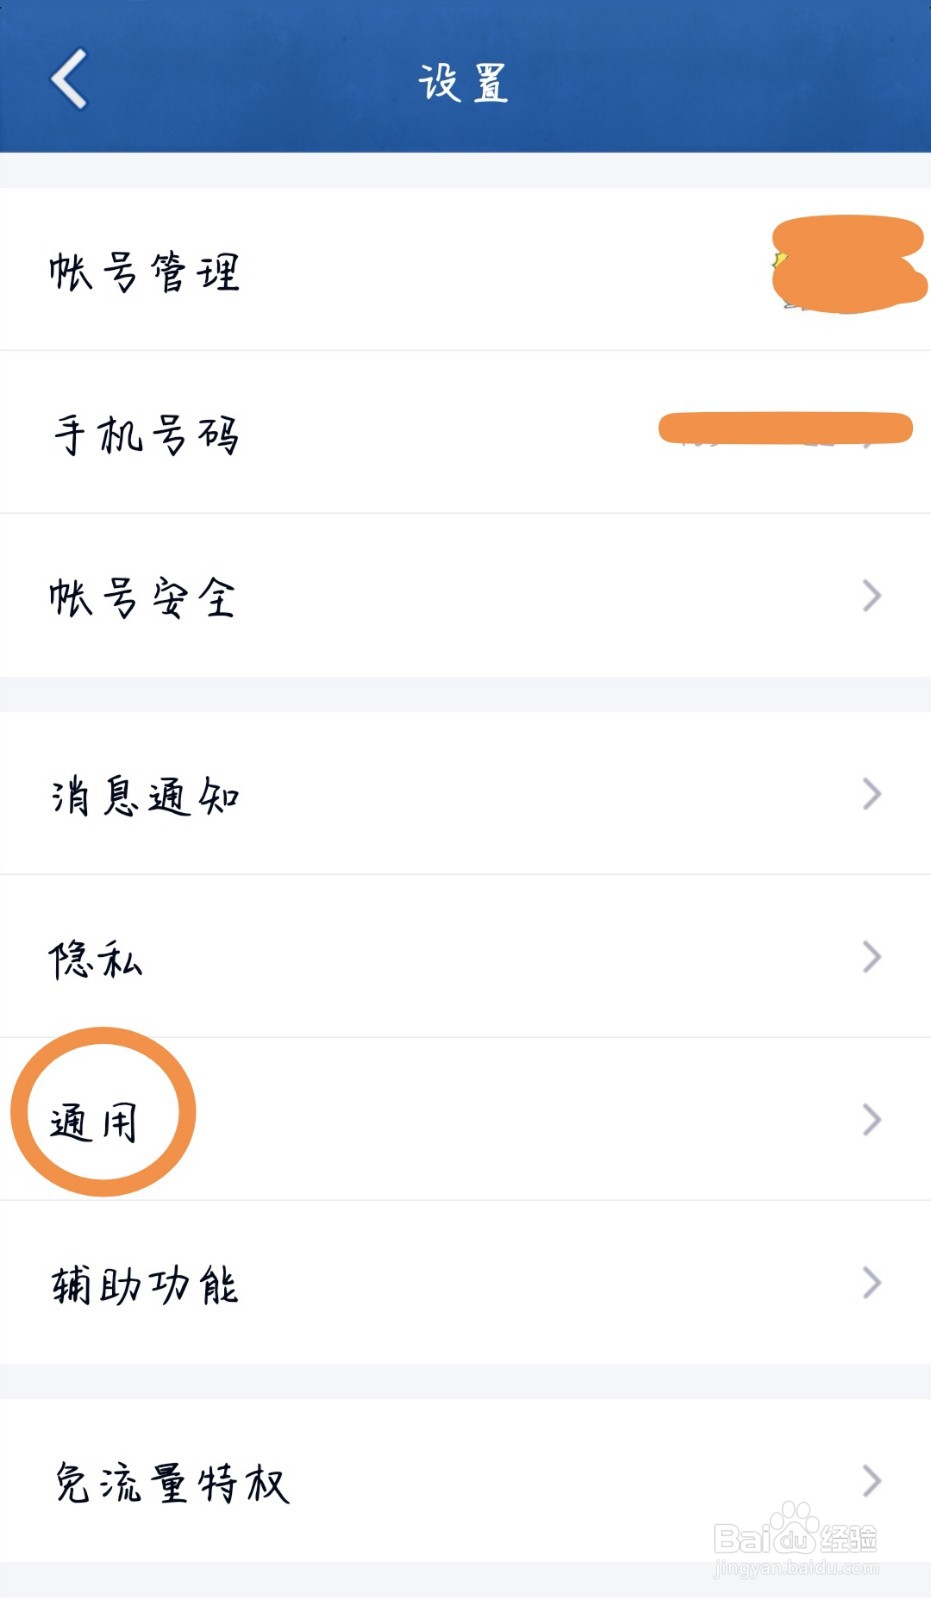Viewport: 931px width, 1600px height.
Task: Open 消息通知 message notifications
Action: click(145, 796)
